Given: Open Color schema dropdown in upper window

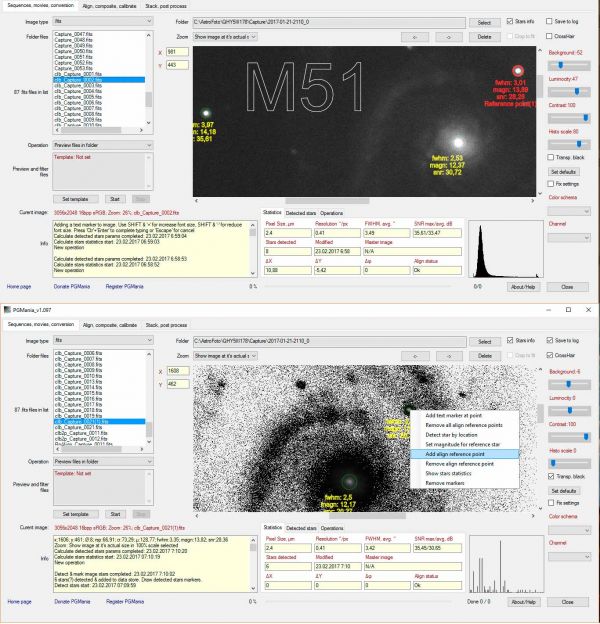Looking at the screenshot, I should click(569, 211).
